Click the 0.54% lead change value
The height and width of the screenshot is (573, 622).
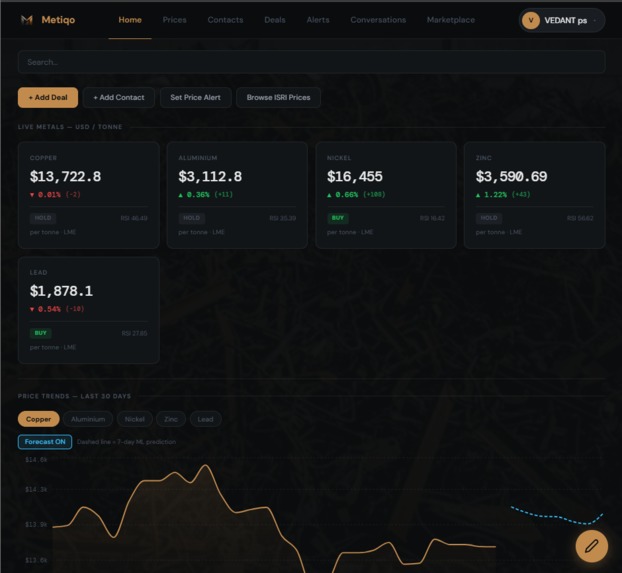click(x=49, y=309)
